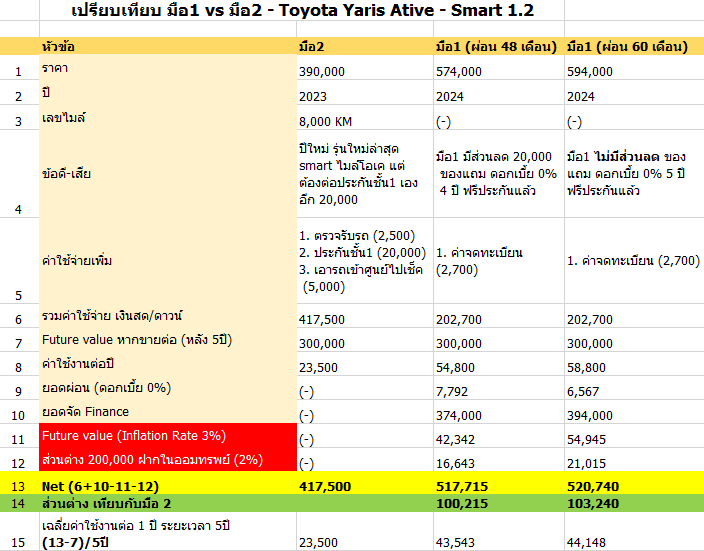Select finance amount 394,000
The height and width of the screenshot is (551, 704).
click(x=634, y=412)
